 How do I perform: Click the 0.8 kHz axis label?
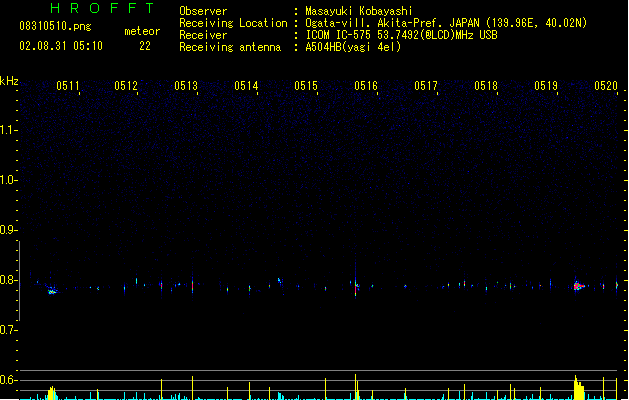(8, 280)
